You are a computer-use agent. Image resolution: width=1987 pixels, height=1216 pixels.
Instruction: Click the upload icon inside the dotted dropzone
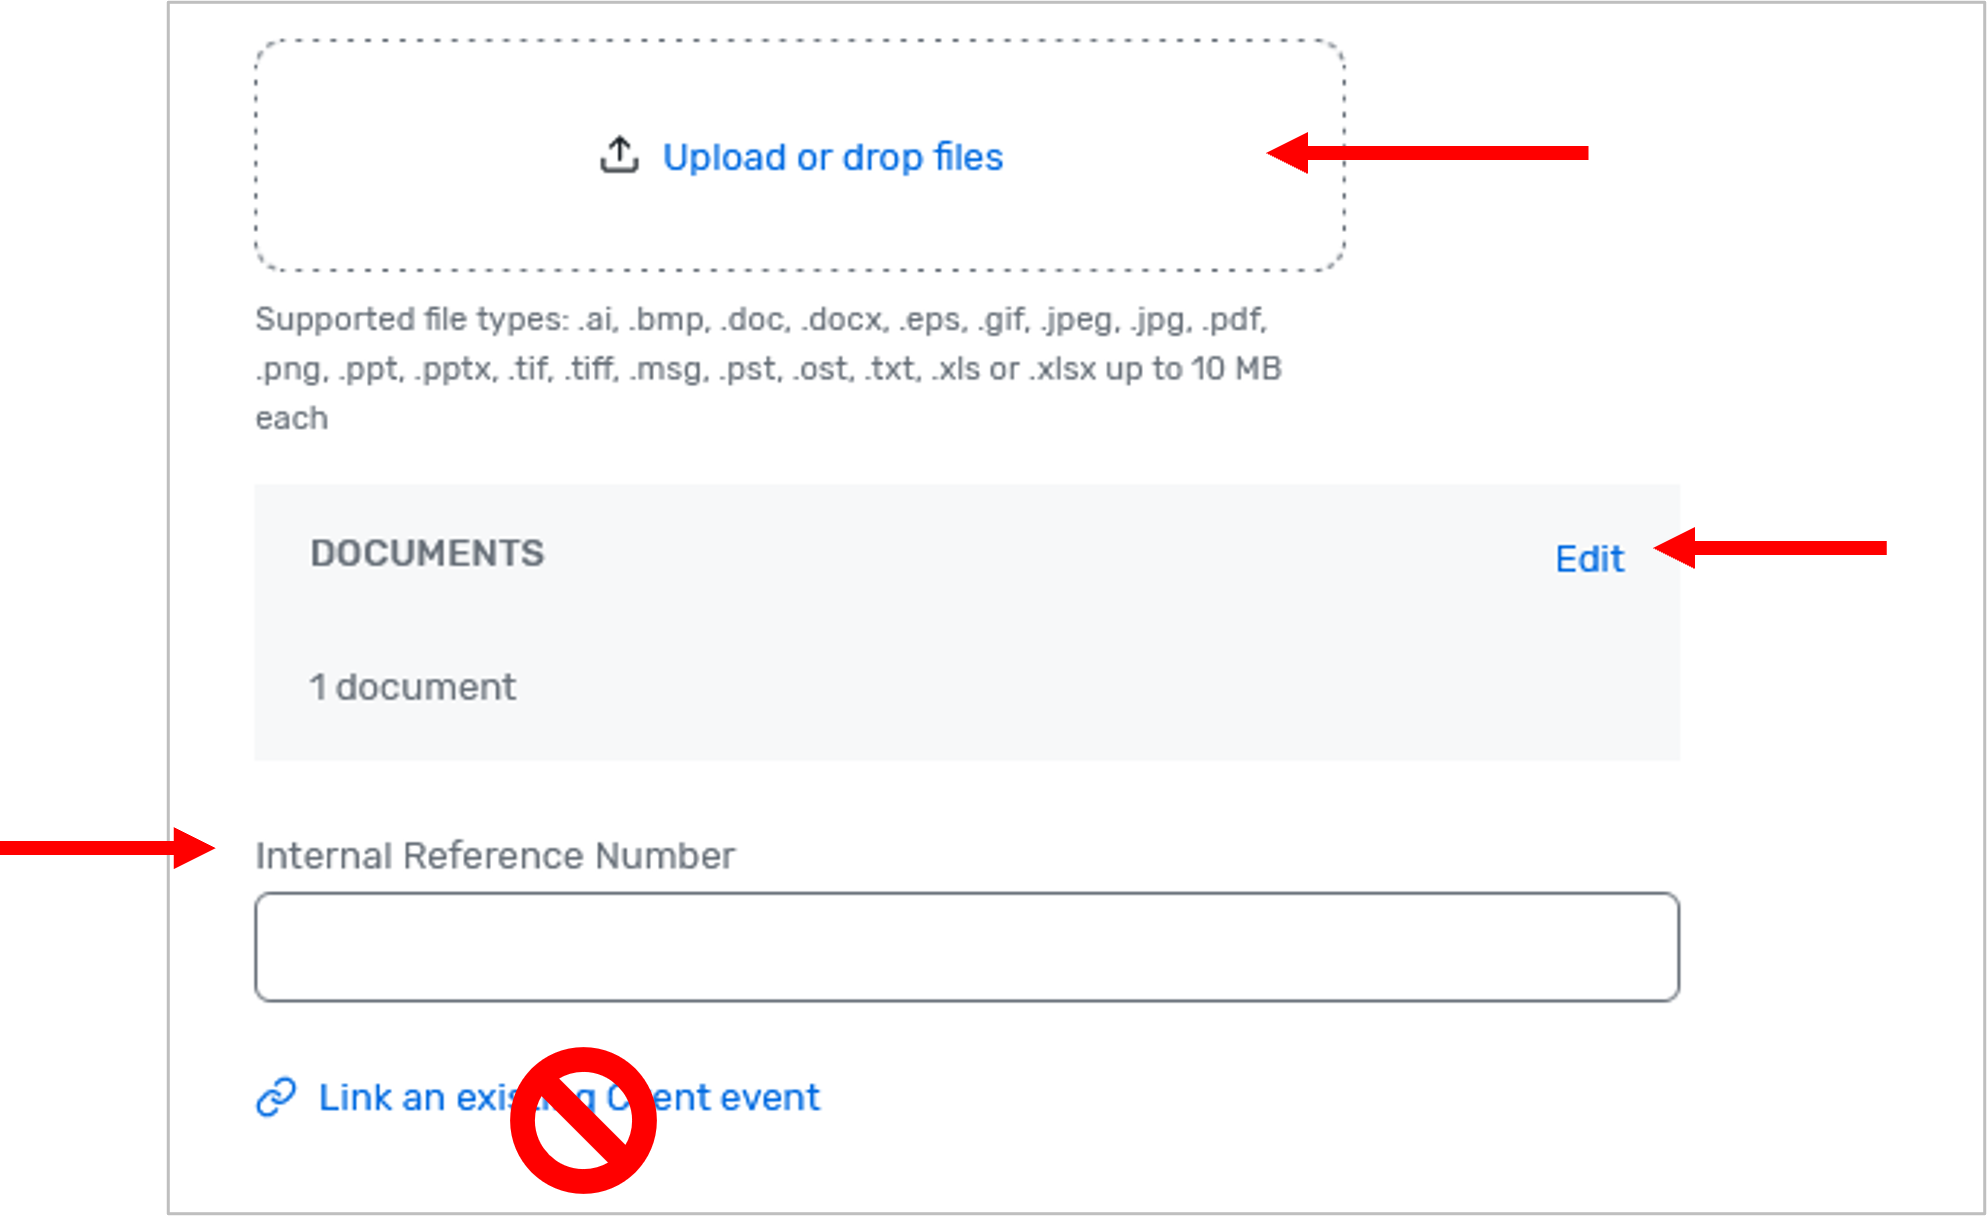click(620, 155)
